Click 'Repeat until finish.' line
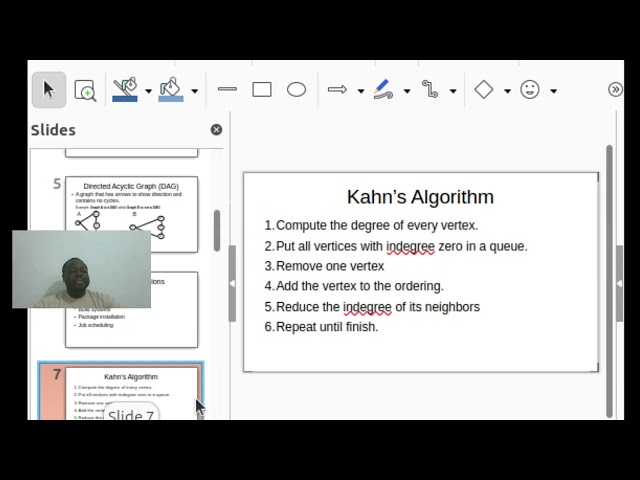Viewport: 640px width, 480px height. [x=327, y=327]
